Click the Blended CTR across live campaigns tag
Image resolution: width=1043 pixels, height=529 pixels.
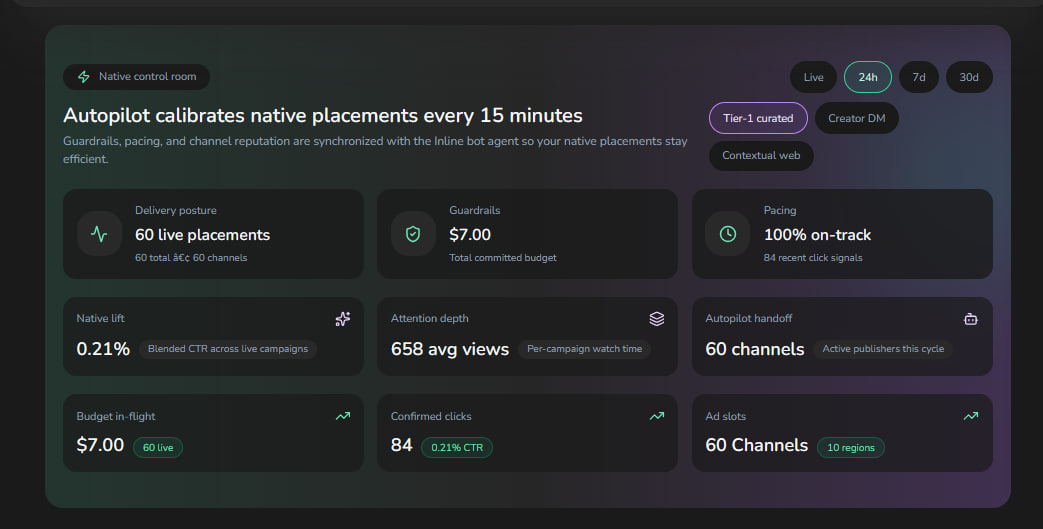pyautogui.click(x=227, y=349)
